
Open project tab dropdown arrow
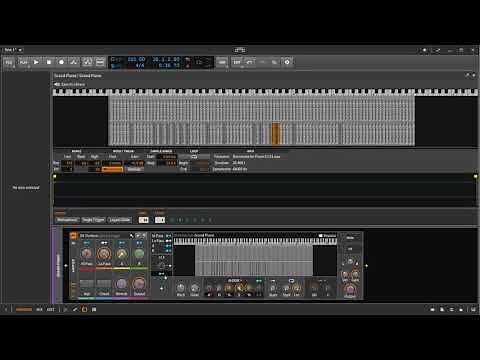(20, 50)
